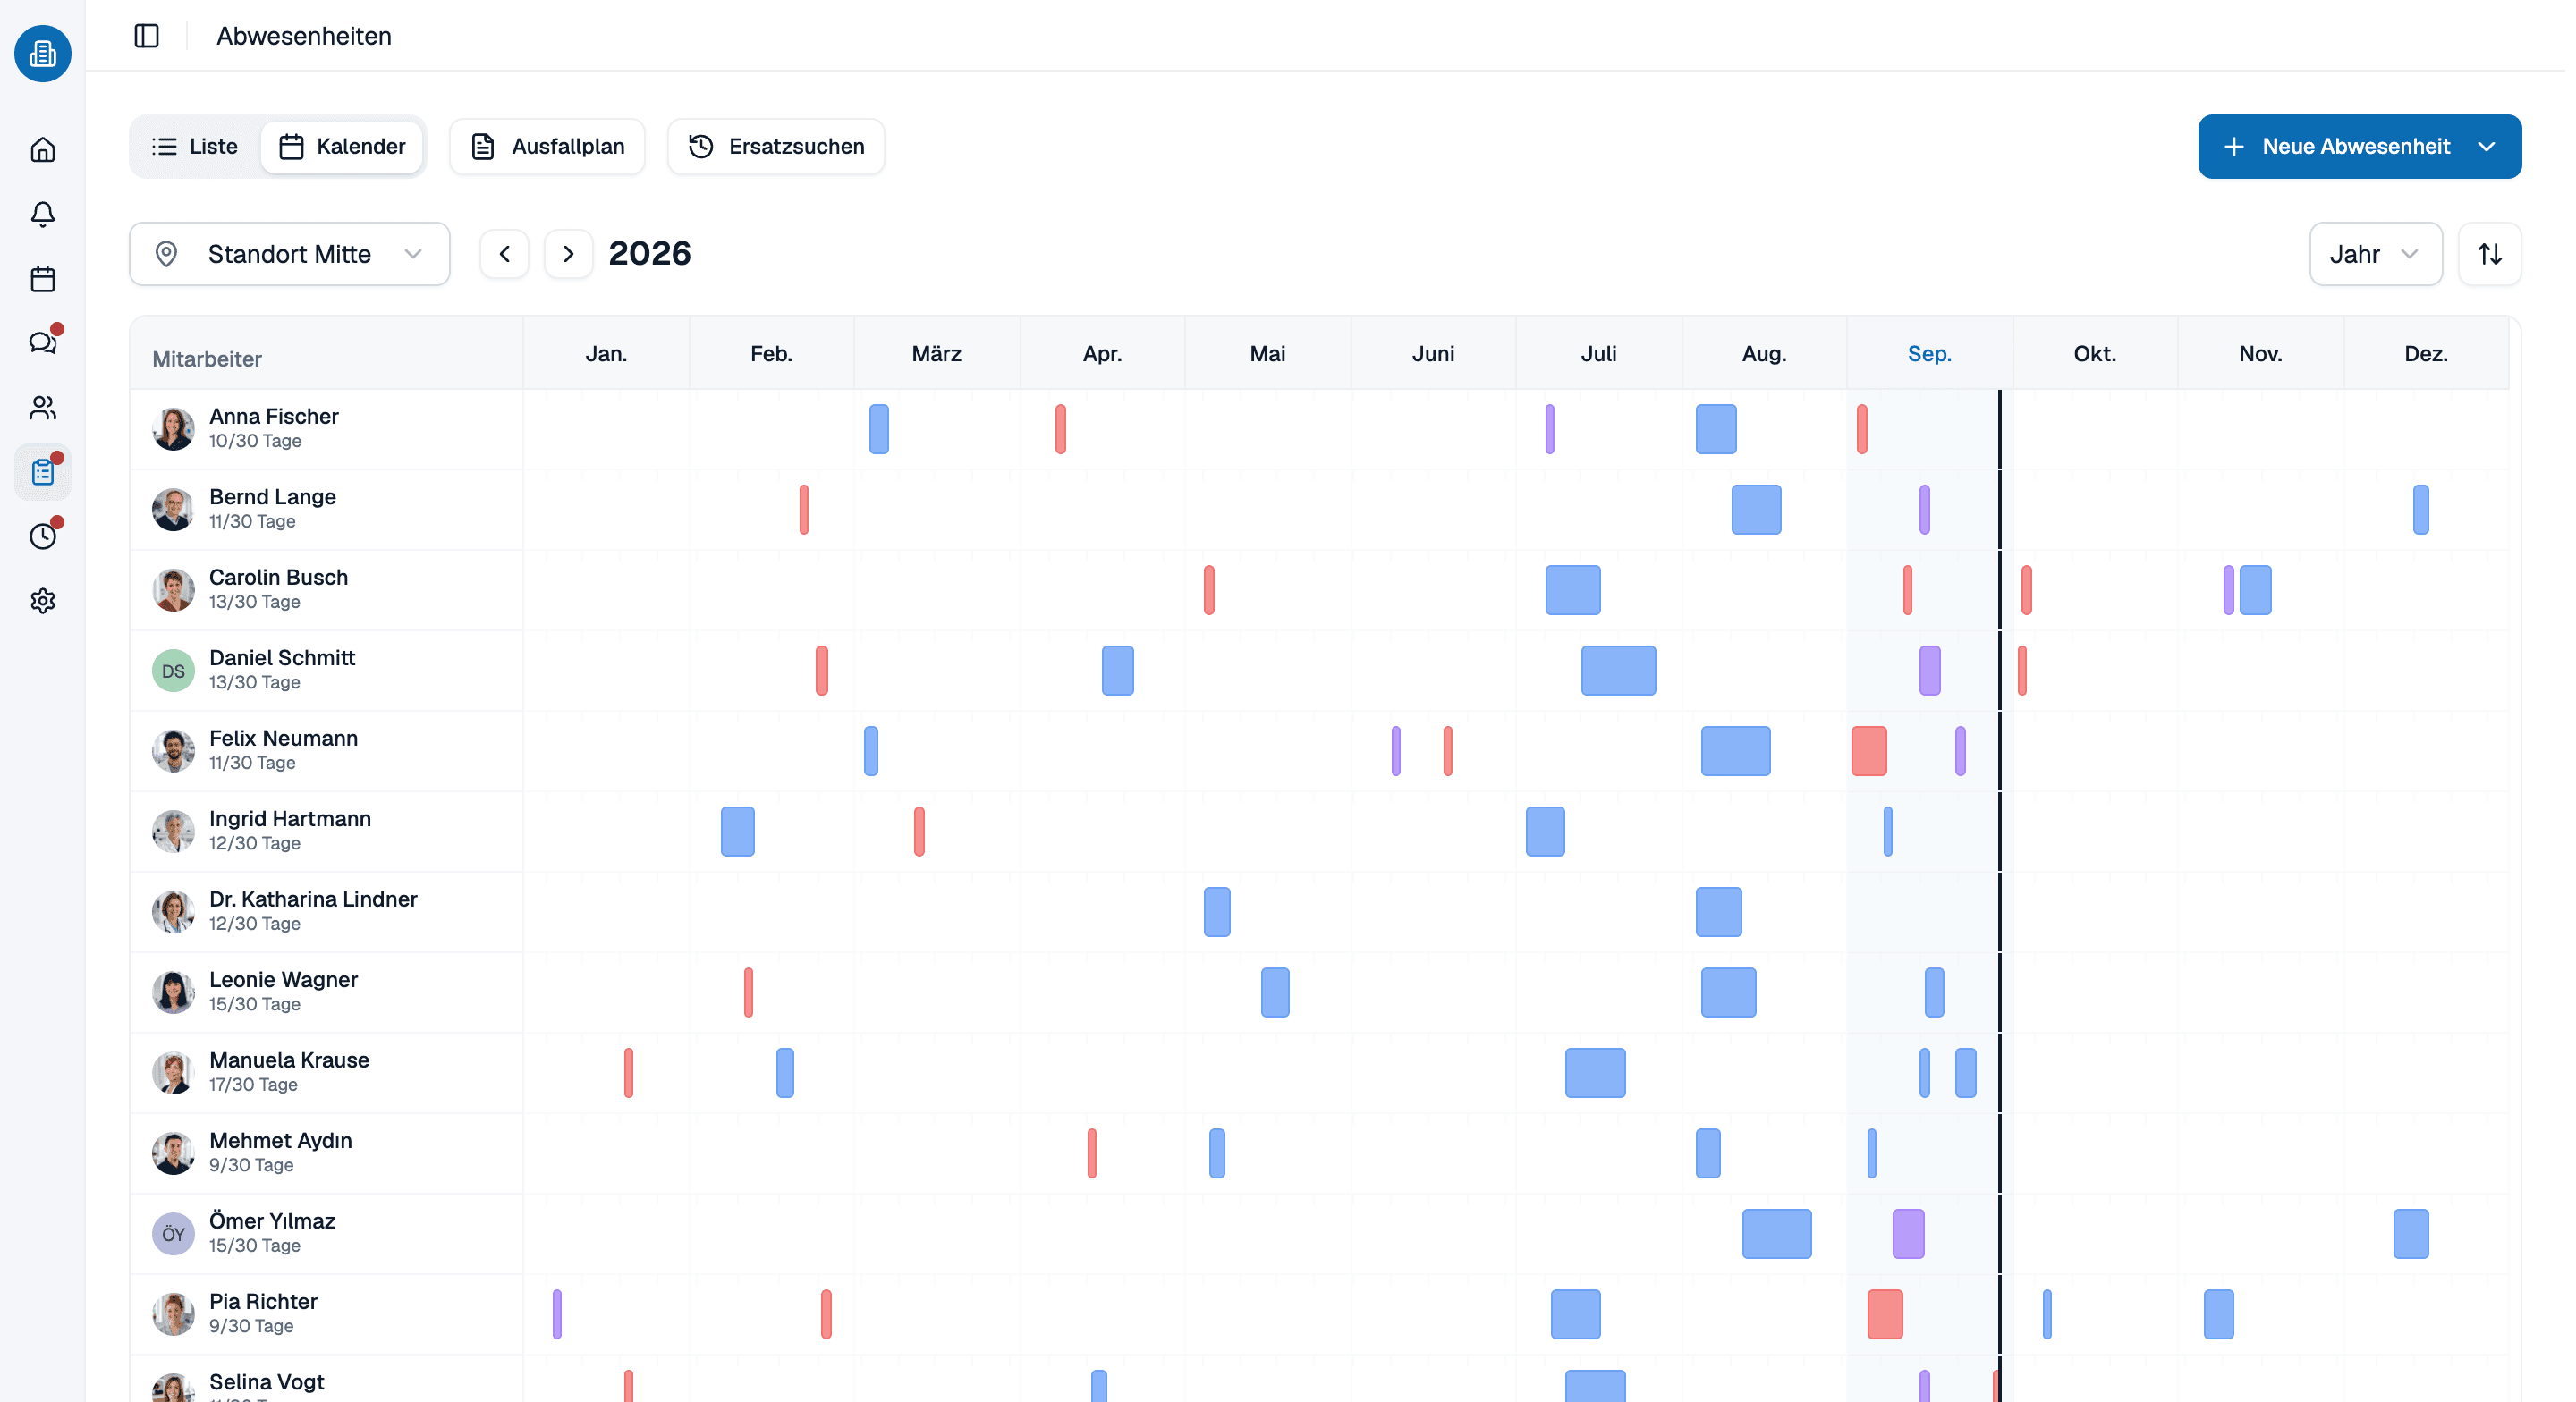Click Daniel Schmitt's July blue absence block

pos(1618,670)
